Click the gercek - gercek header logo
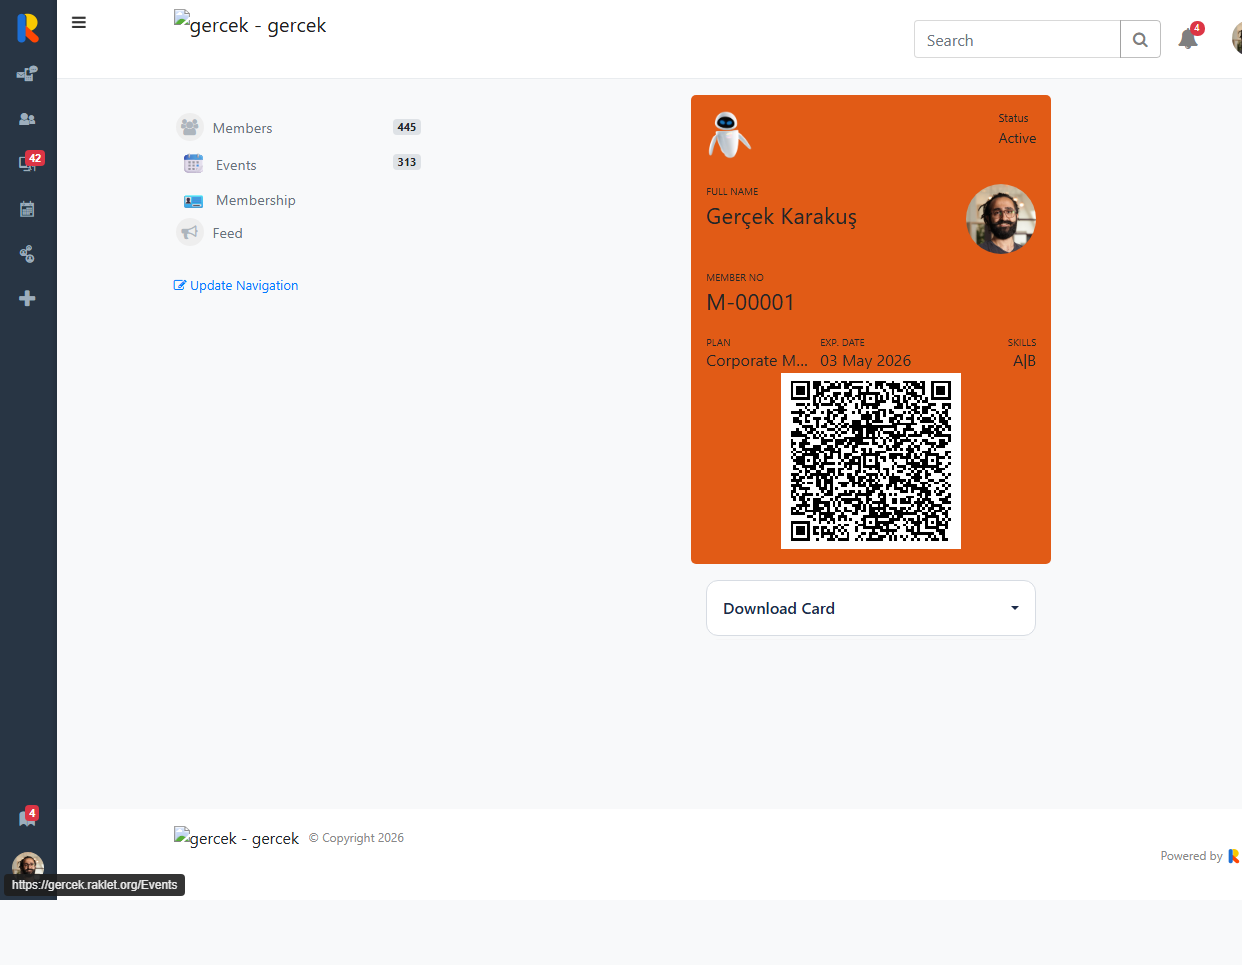The image size is (1242, 965). pyautogui.click(x=250, y=25)
